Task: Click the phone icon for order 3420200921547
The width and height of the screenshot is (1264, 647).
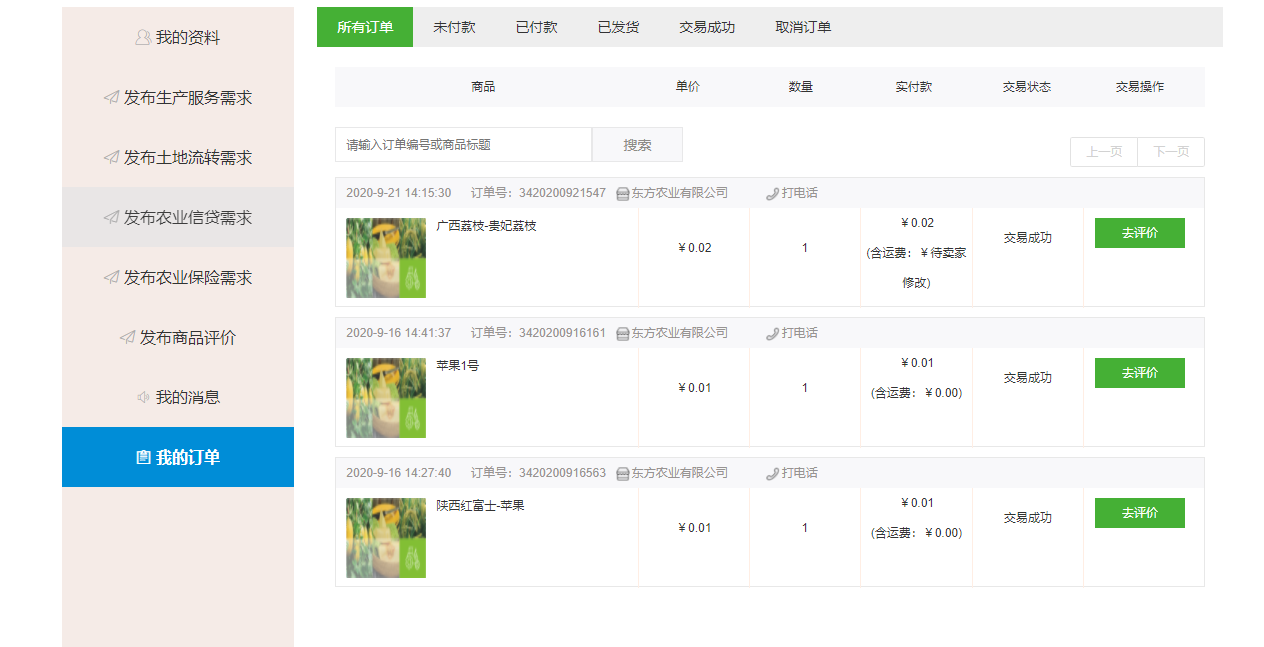Action: [x=772, y=193]
